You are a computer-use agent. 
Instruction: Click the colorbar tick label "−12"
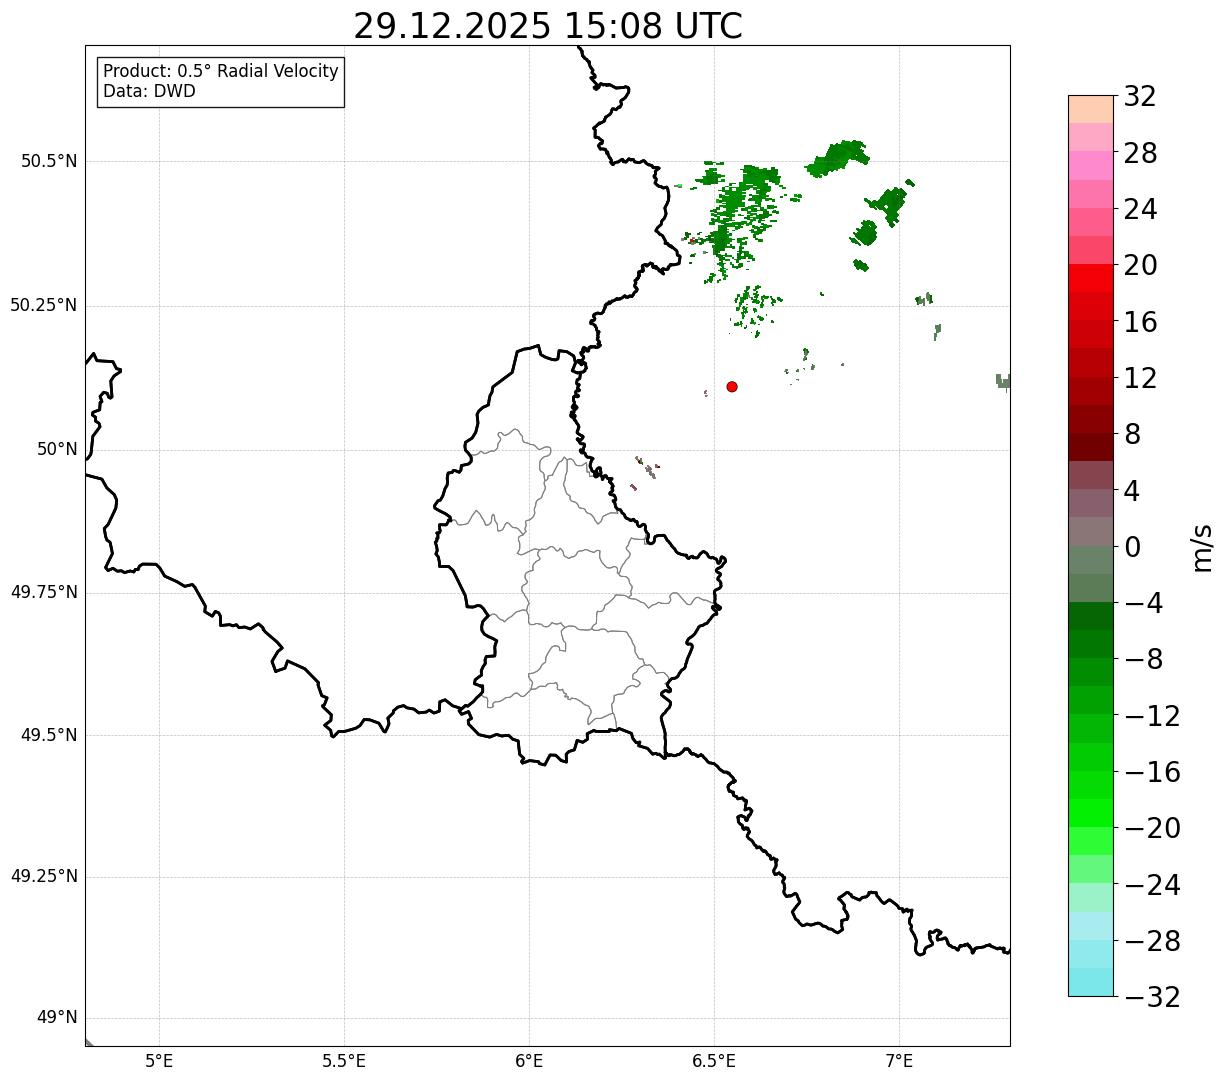1152,716
